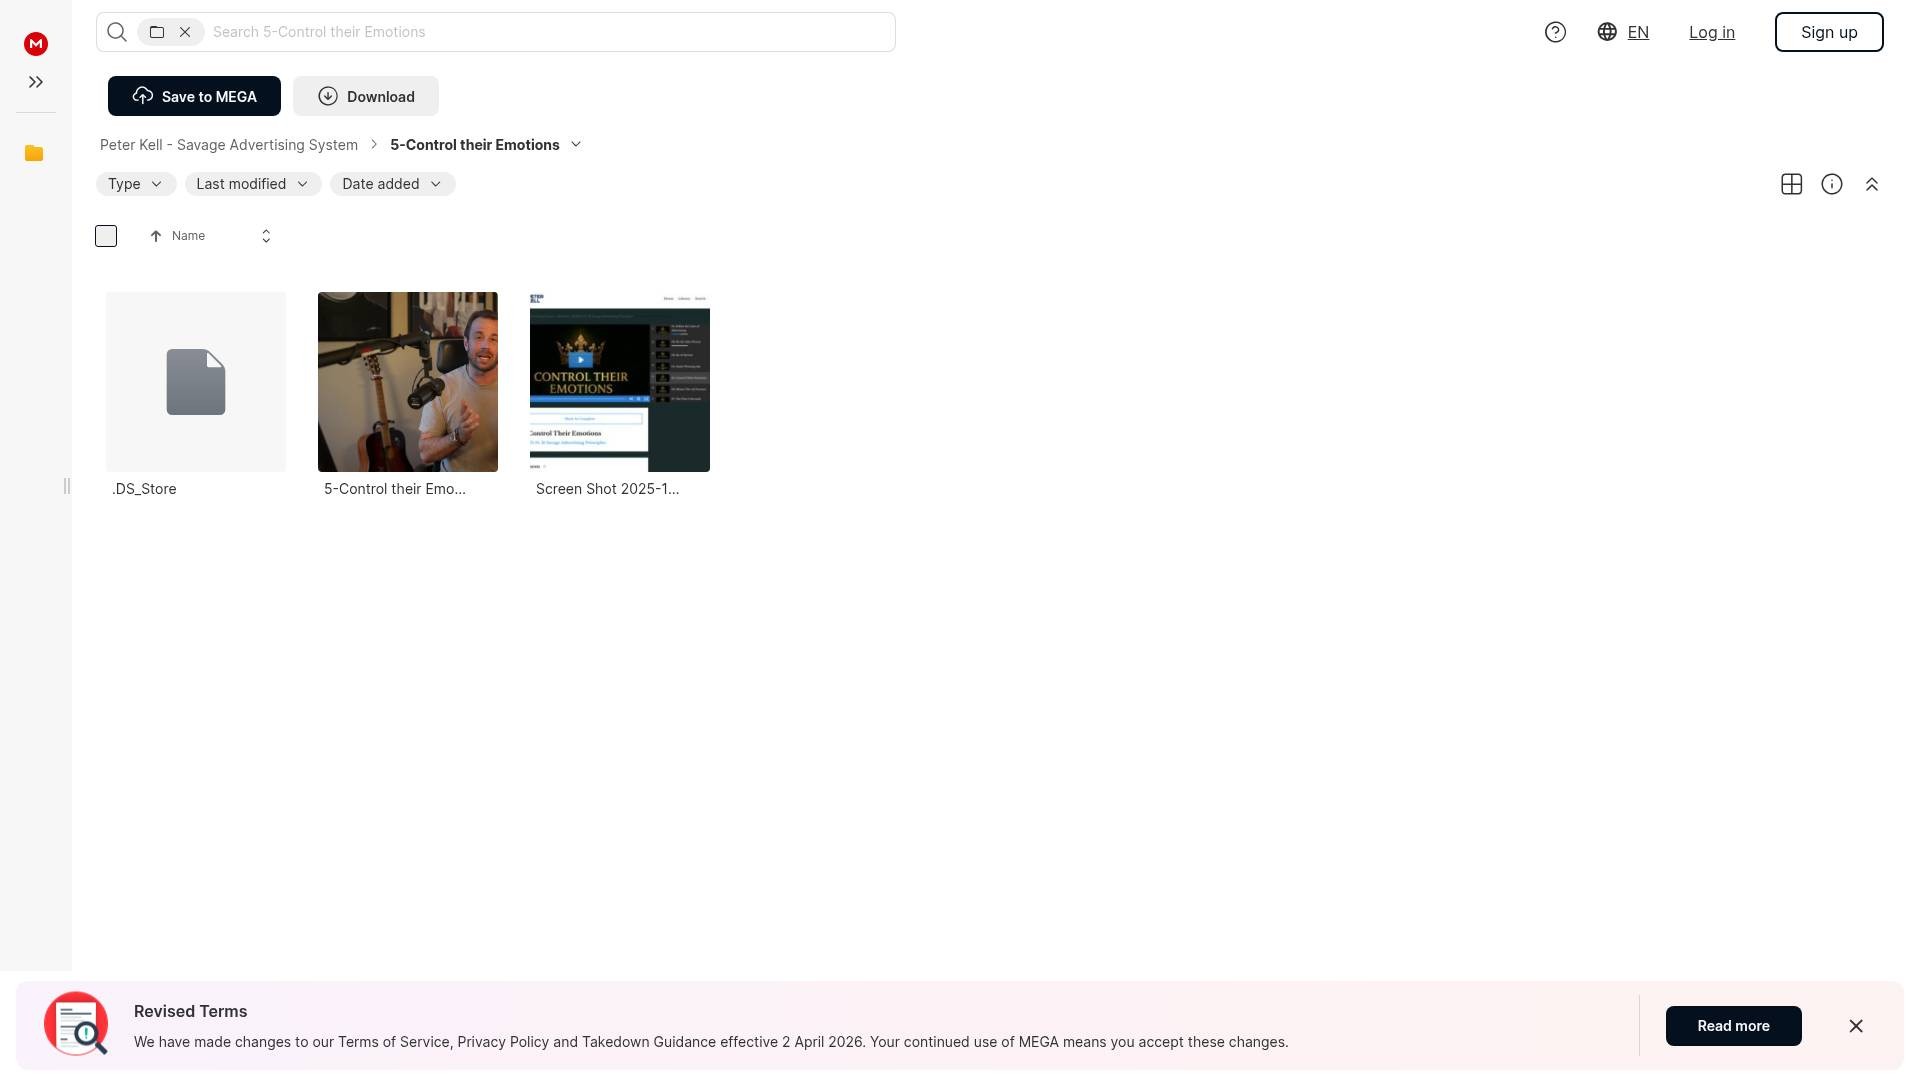The image size is (1920, 1080).
Task: Go to Peter Kell parent folder breadcrumb
Action: pyautogui.click(x=228, y=145)
